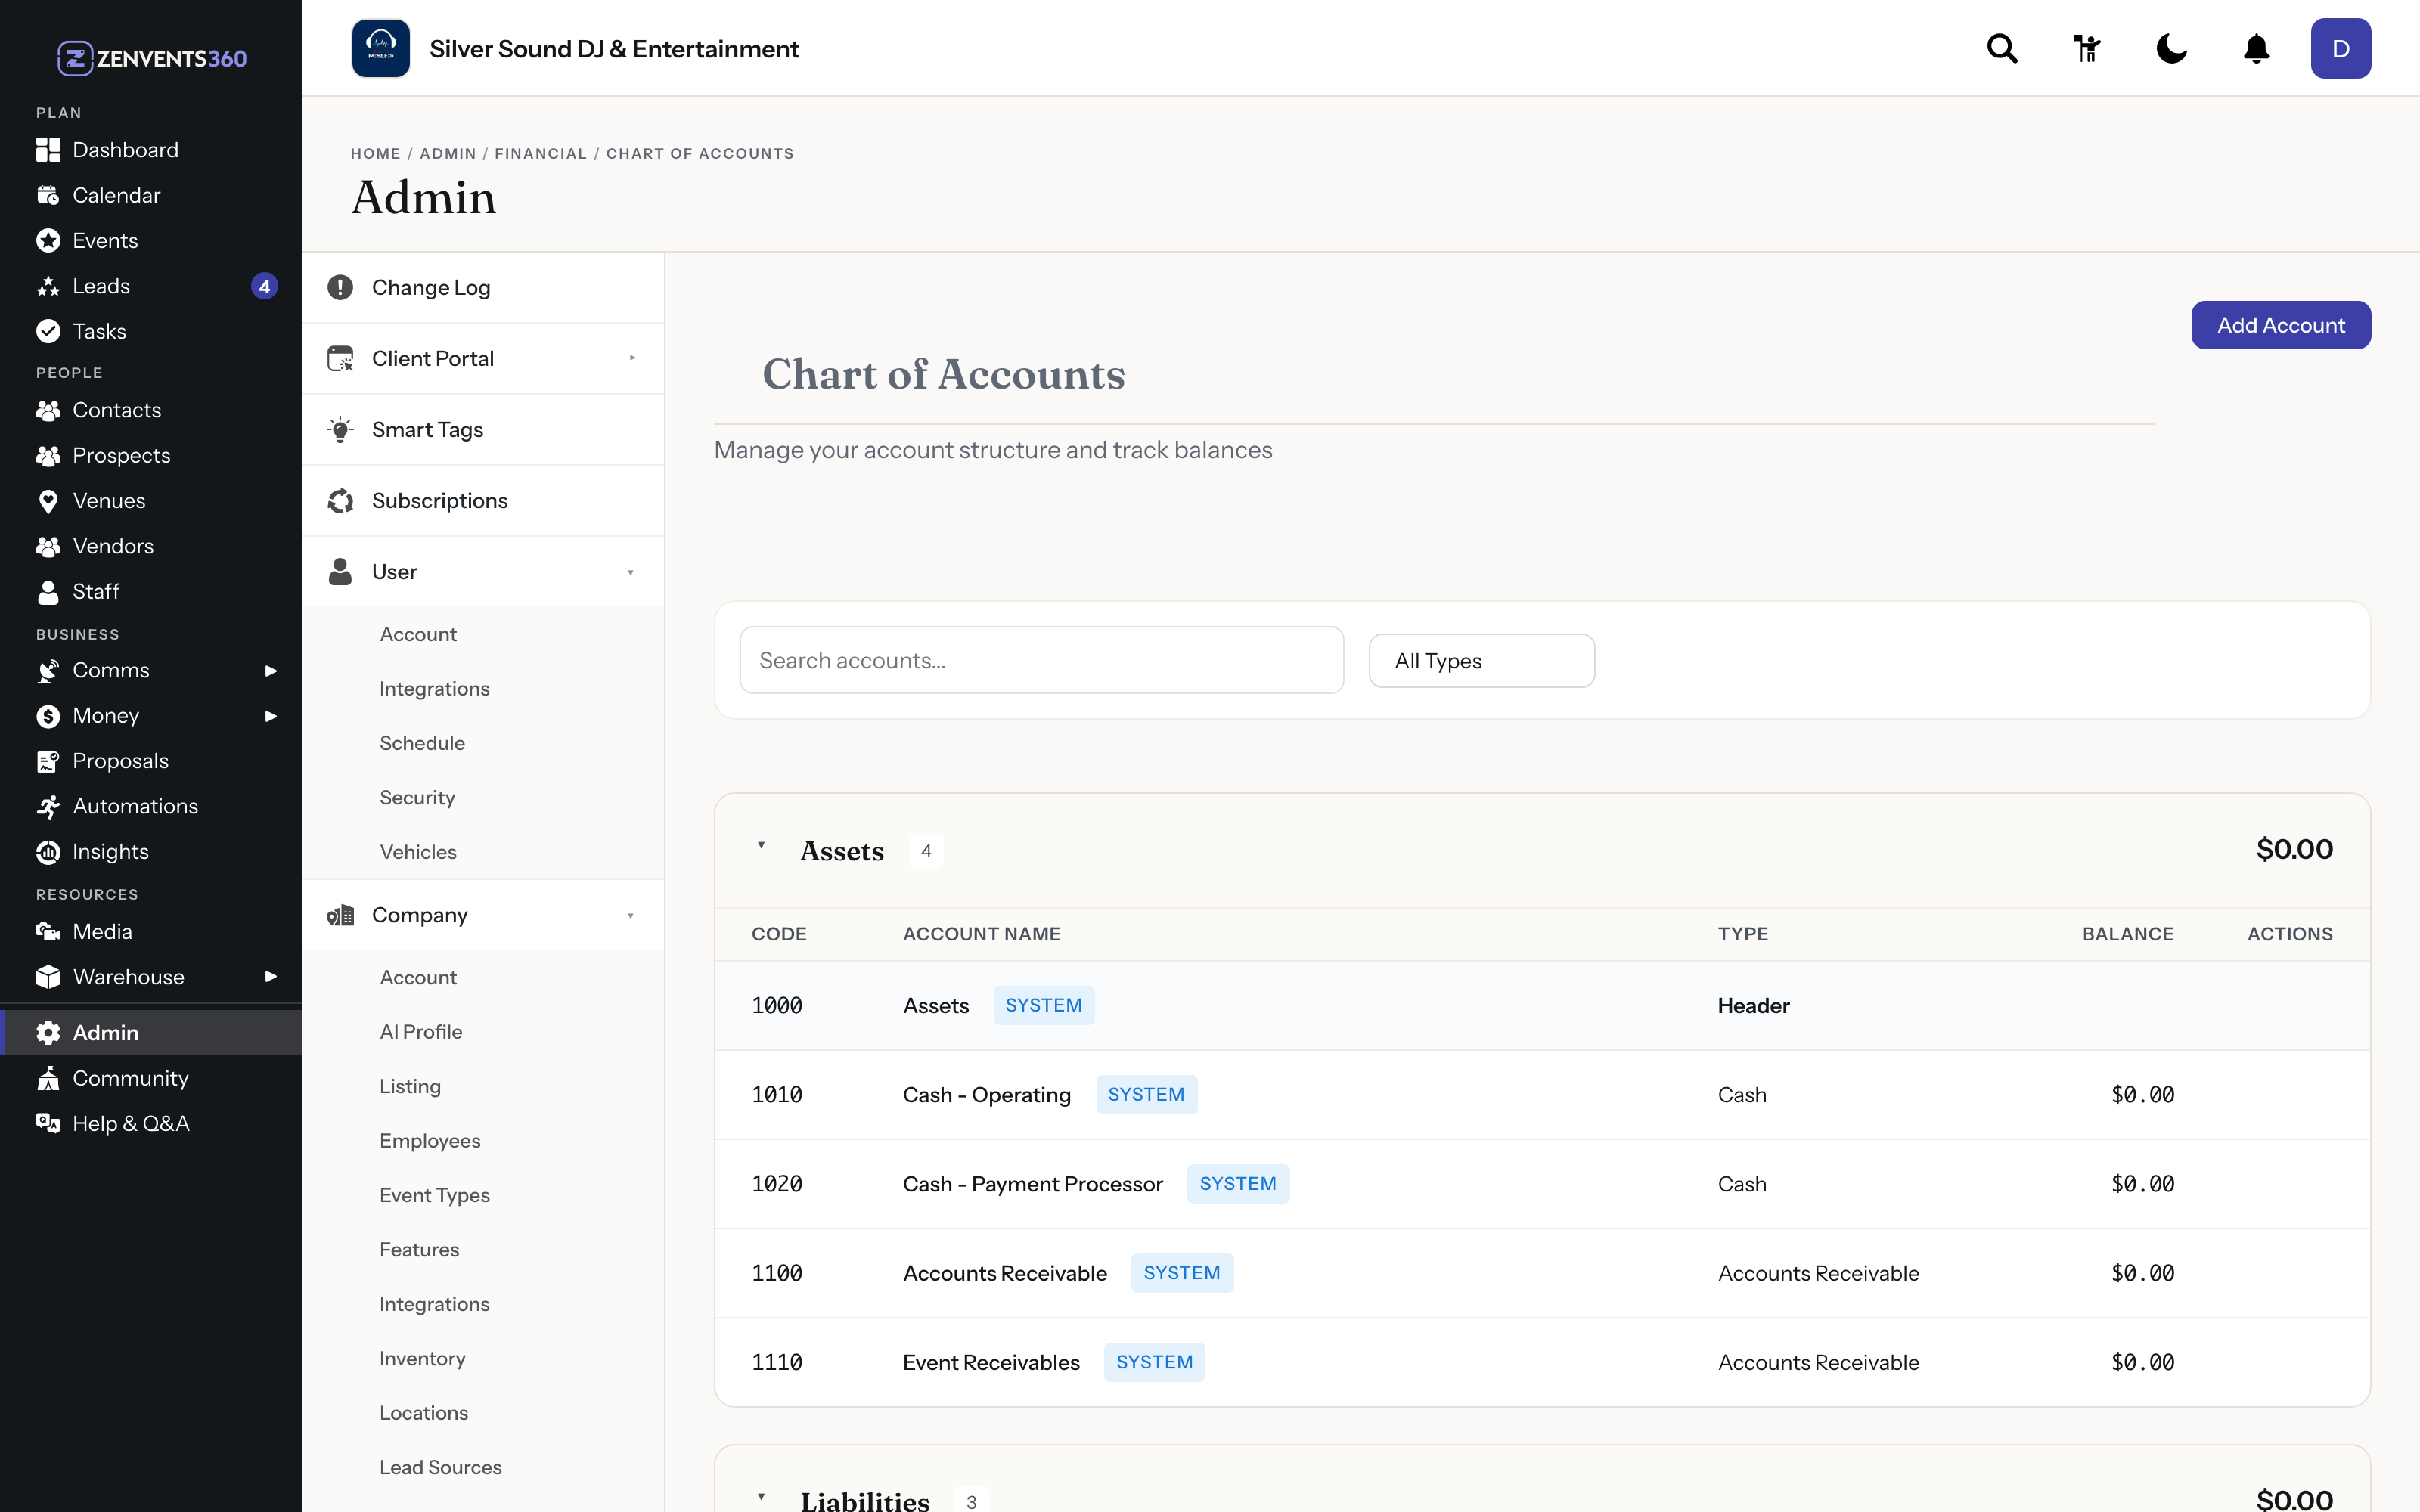This screenshot has width=2420, height=1512.
Task: Open the D user avatar menu
Action: pos(2340,48)
